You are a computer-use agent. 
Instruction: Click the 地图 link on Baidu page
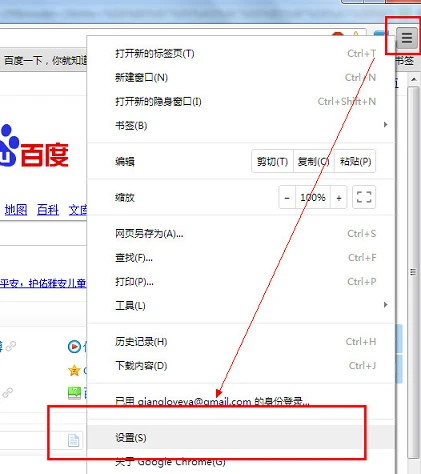coord(16,210)
